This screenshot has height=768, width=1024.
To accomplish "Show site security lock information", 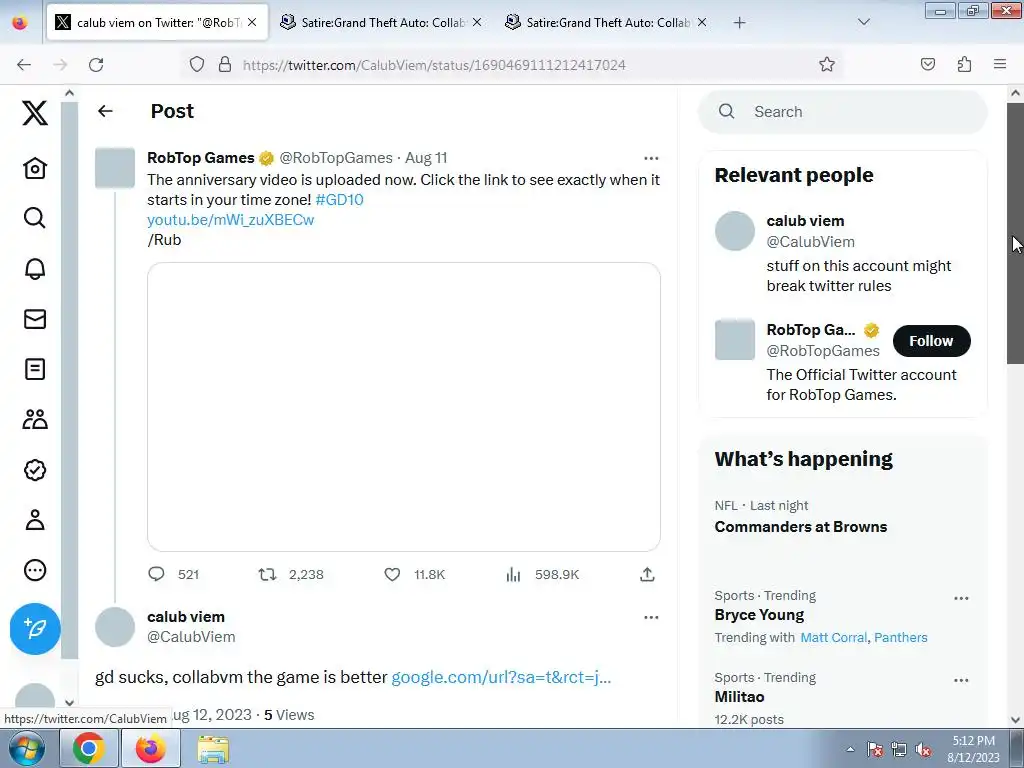I will coord(225,64).
